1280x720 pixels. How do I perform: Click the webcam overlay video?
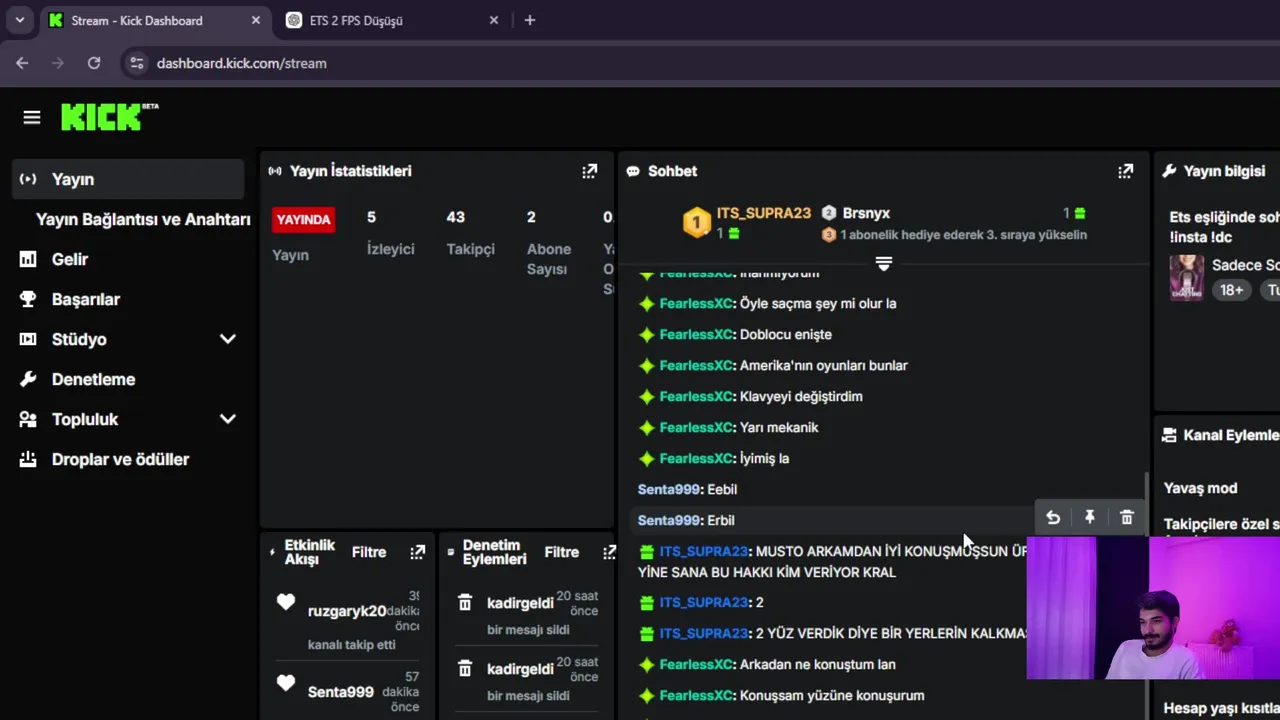pos(1153,608)
